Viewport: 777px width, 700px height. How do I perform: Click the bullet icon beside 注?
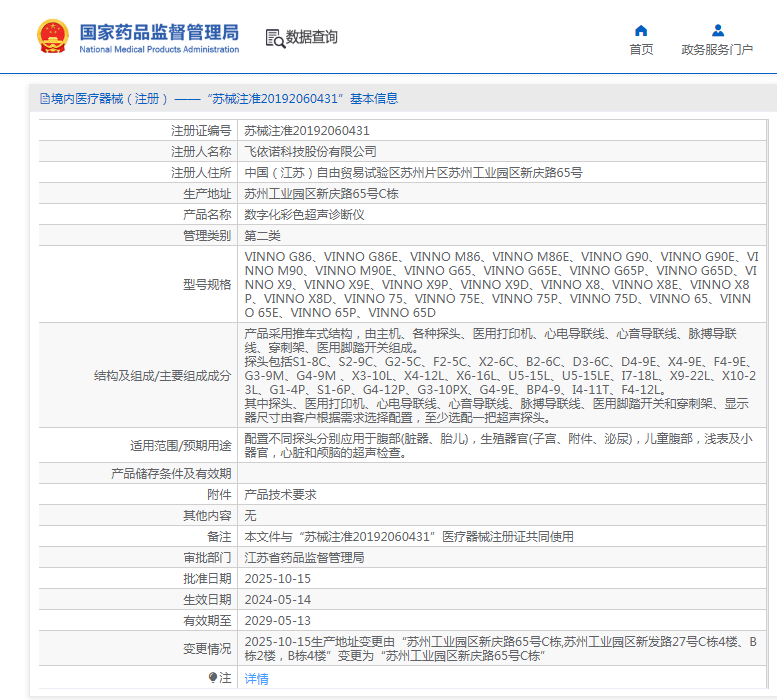click(x=213, y=678)
